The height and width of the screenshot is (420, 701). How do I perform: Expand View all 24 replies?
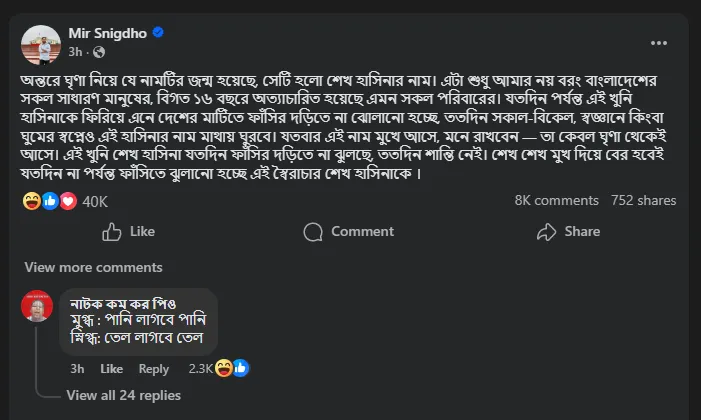point(123,395)
